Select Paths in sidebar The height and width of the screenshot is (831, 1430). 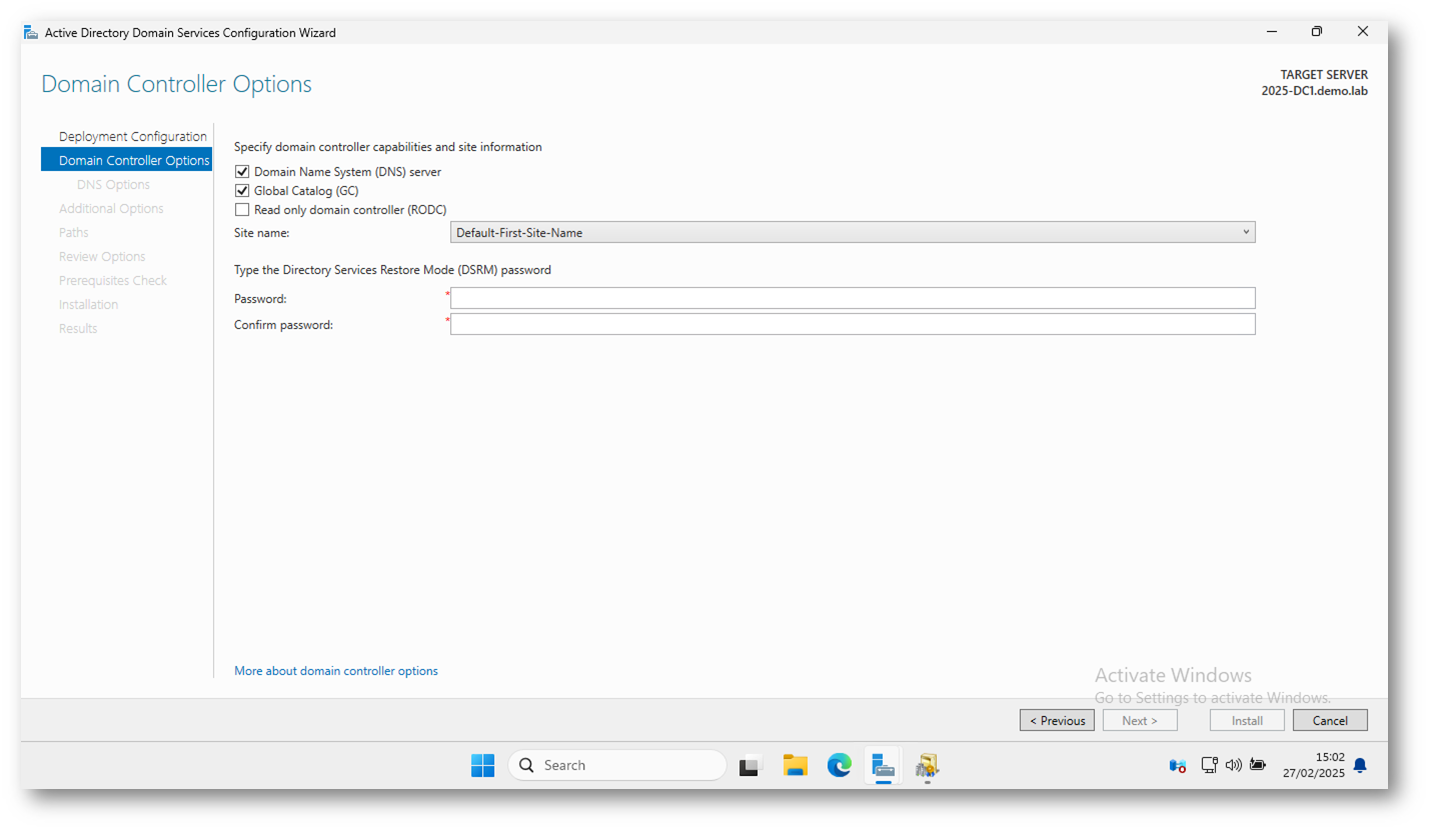tap(74, 232)
